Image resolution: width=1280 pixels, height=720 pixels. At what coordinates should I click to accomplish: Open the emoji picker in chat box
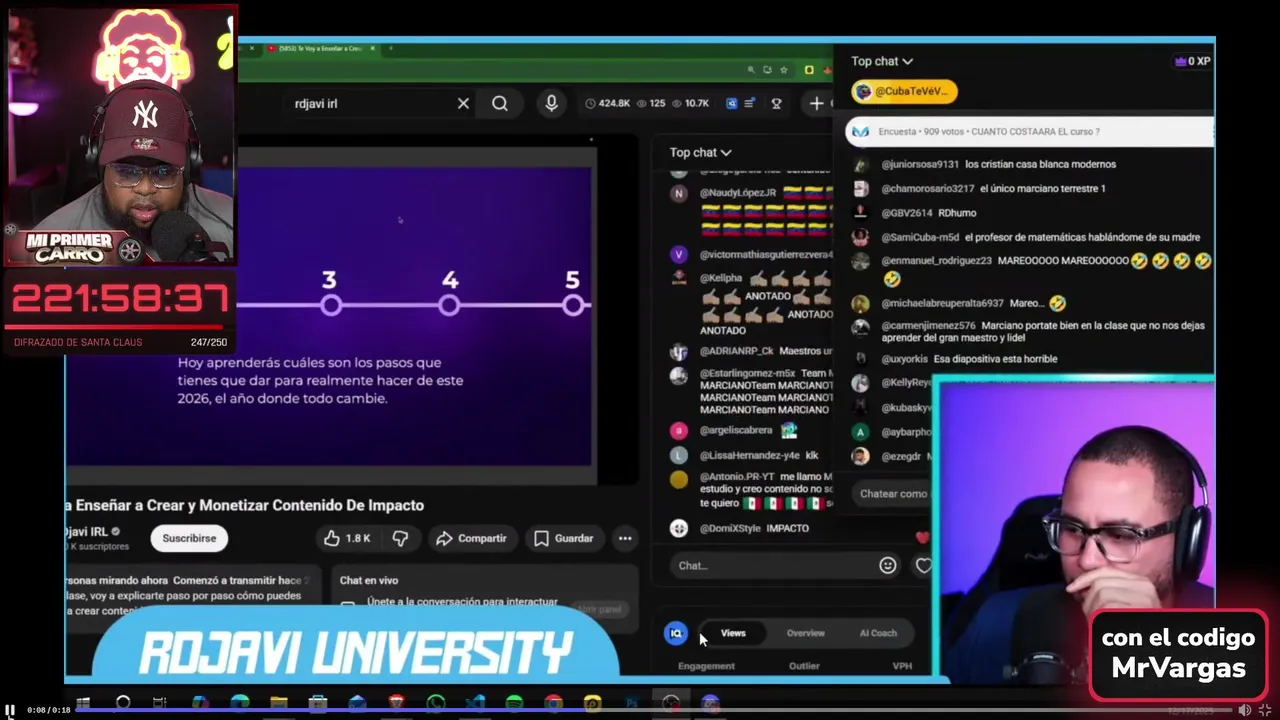point(887,565)
